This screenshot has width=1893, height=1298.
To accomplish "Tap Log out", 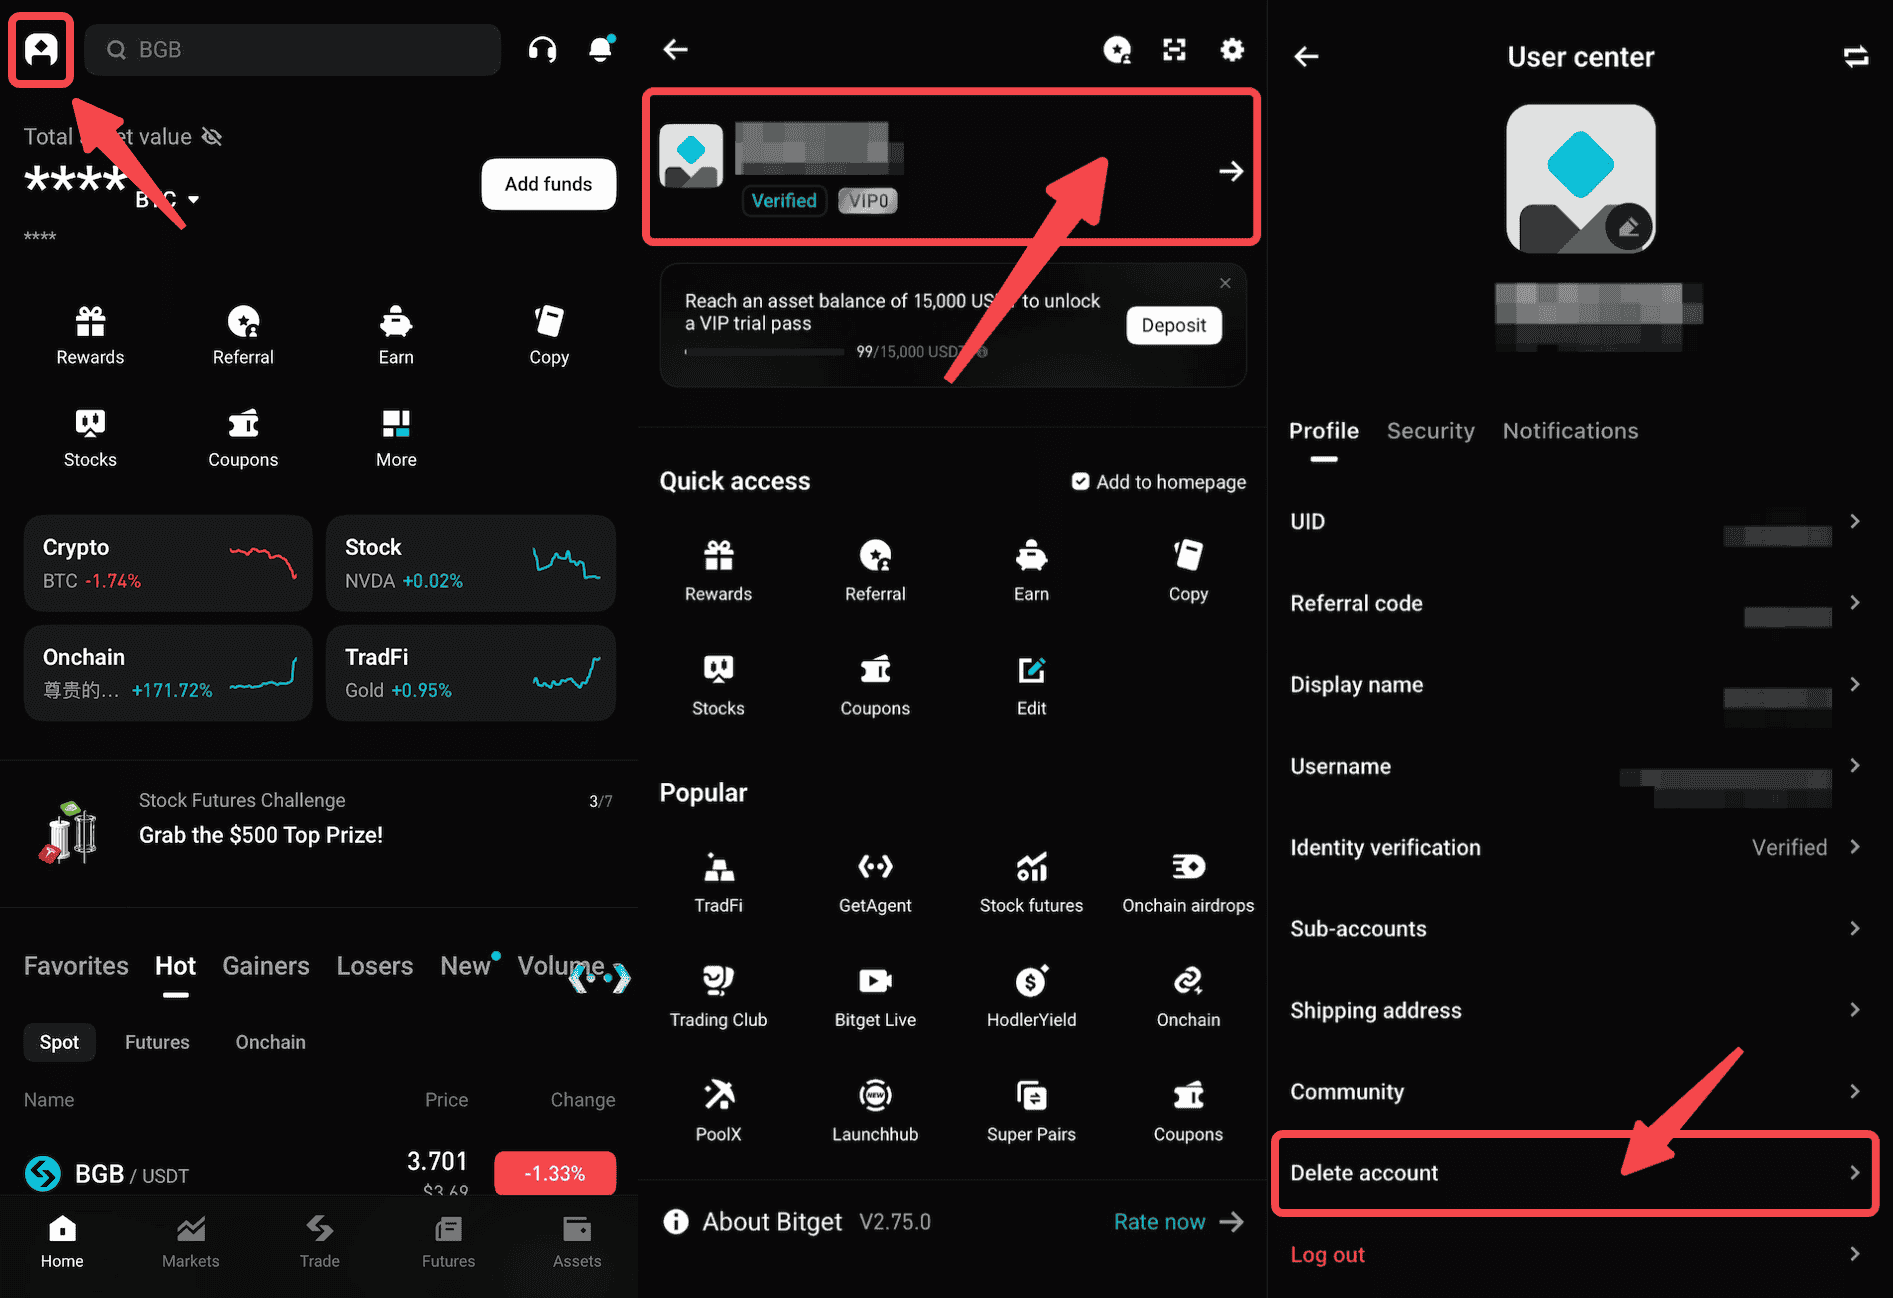I will pyautogui.click(x=1327, y=1254).
